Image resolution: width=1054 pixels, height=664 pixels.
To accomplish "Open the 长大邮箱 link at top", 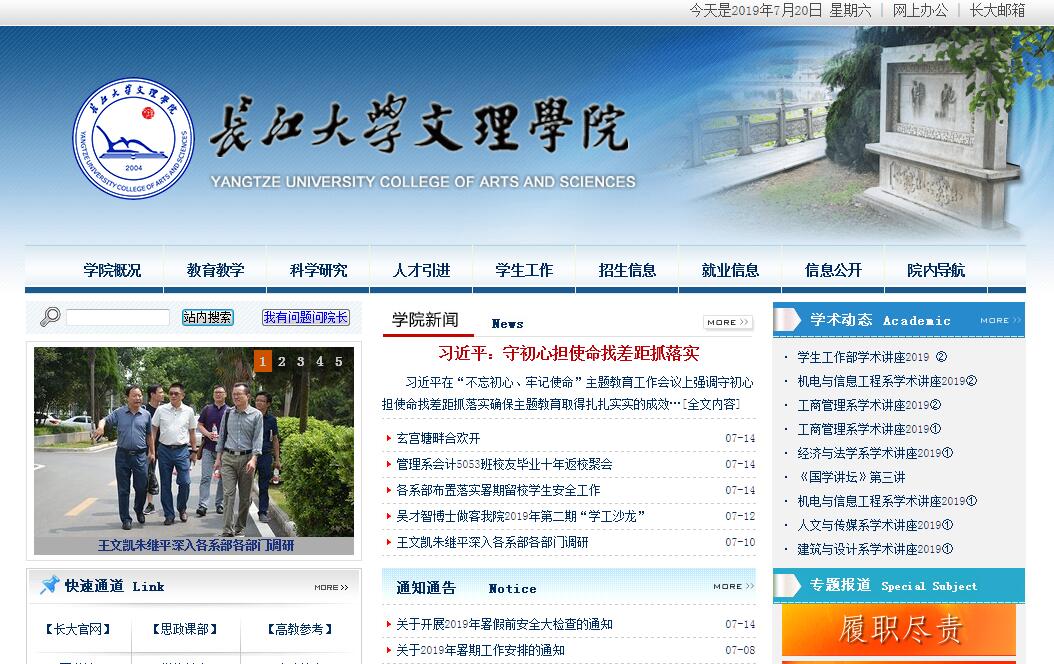I will [x=997, y=10].
